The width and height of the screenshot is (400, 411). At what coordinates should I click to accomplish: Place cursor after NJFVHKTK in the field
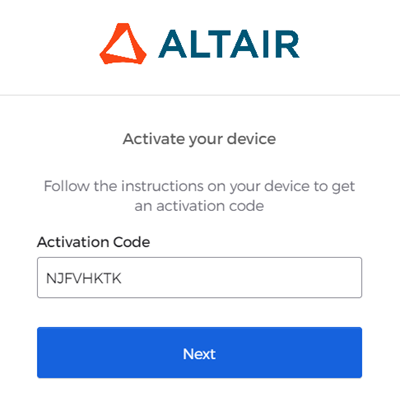[x=123, y=278]
